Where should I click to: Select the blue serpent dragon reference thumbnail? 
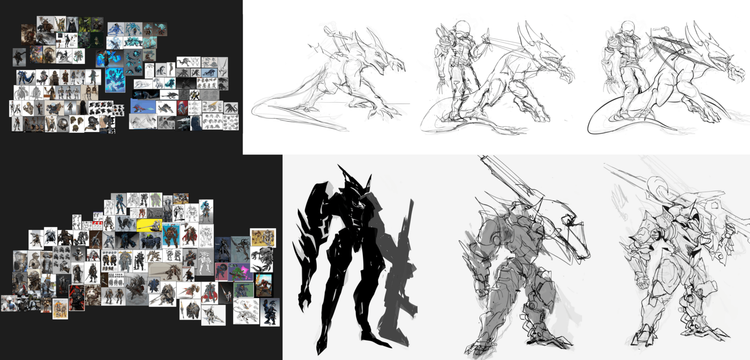(26, 77)
